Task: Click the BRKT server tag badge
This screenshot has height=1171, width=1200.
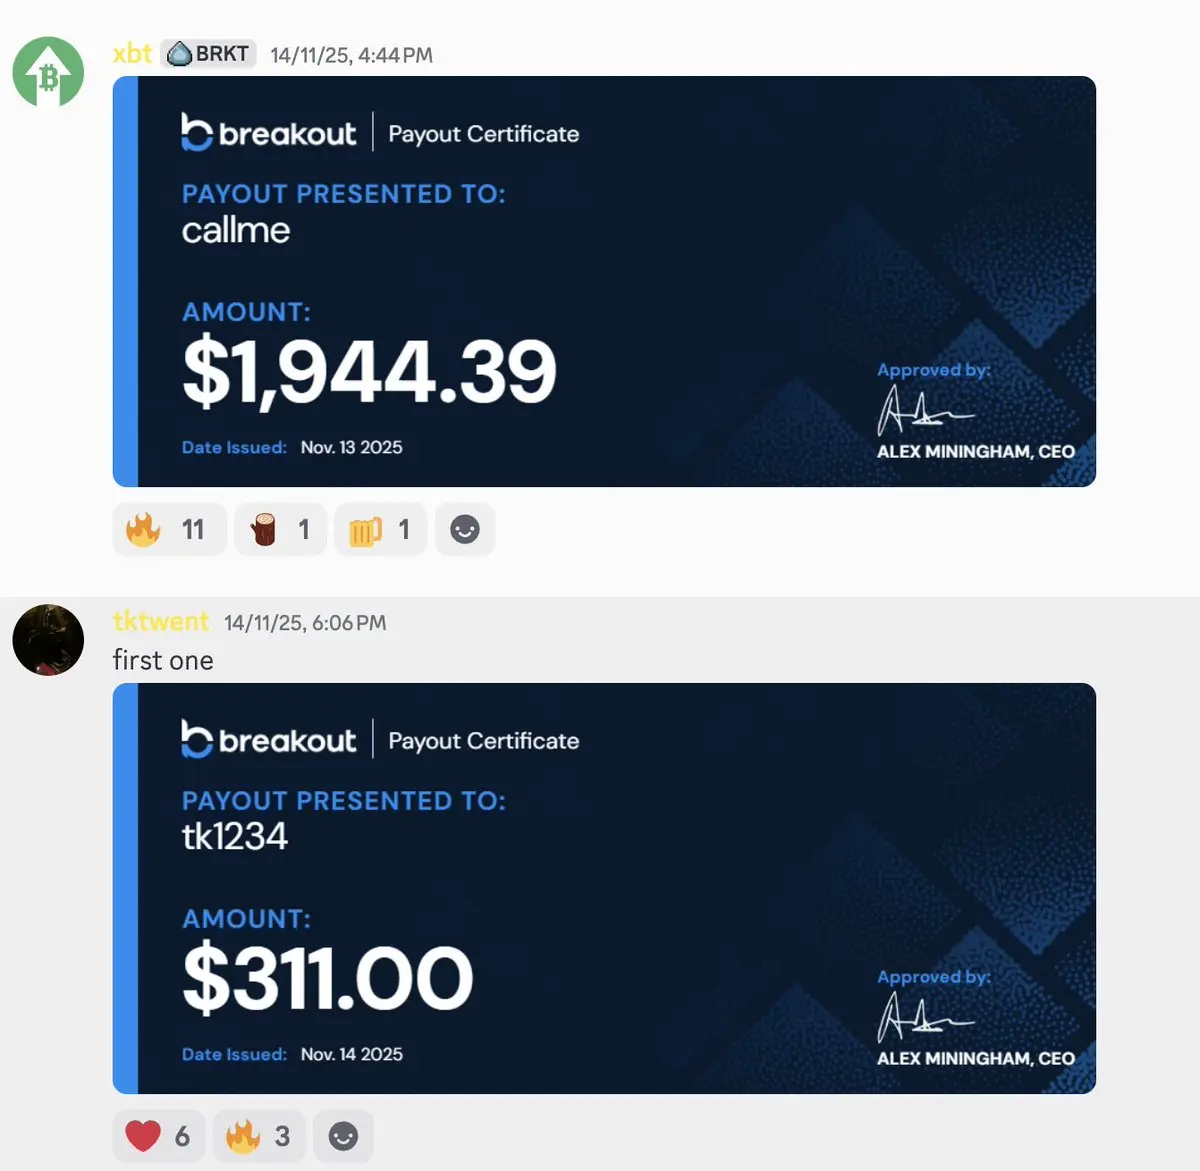Action: click(x=209, y=54)
